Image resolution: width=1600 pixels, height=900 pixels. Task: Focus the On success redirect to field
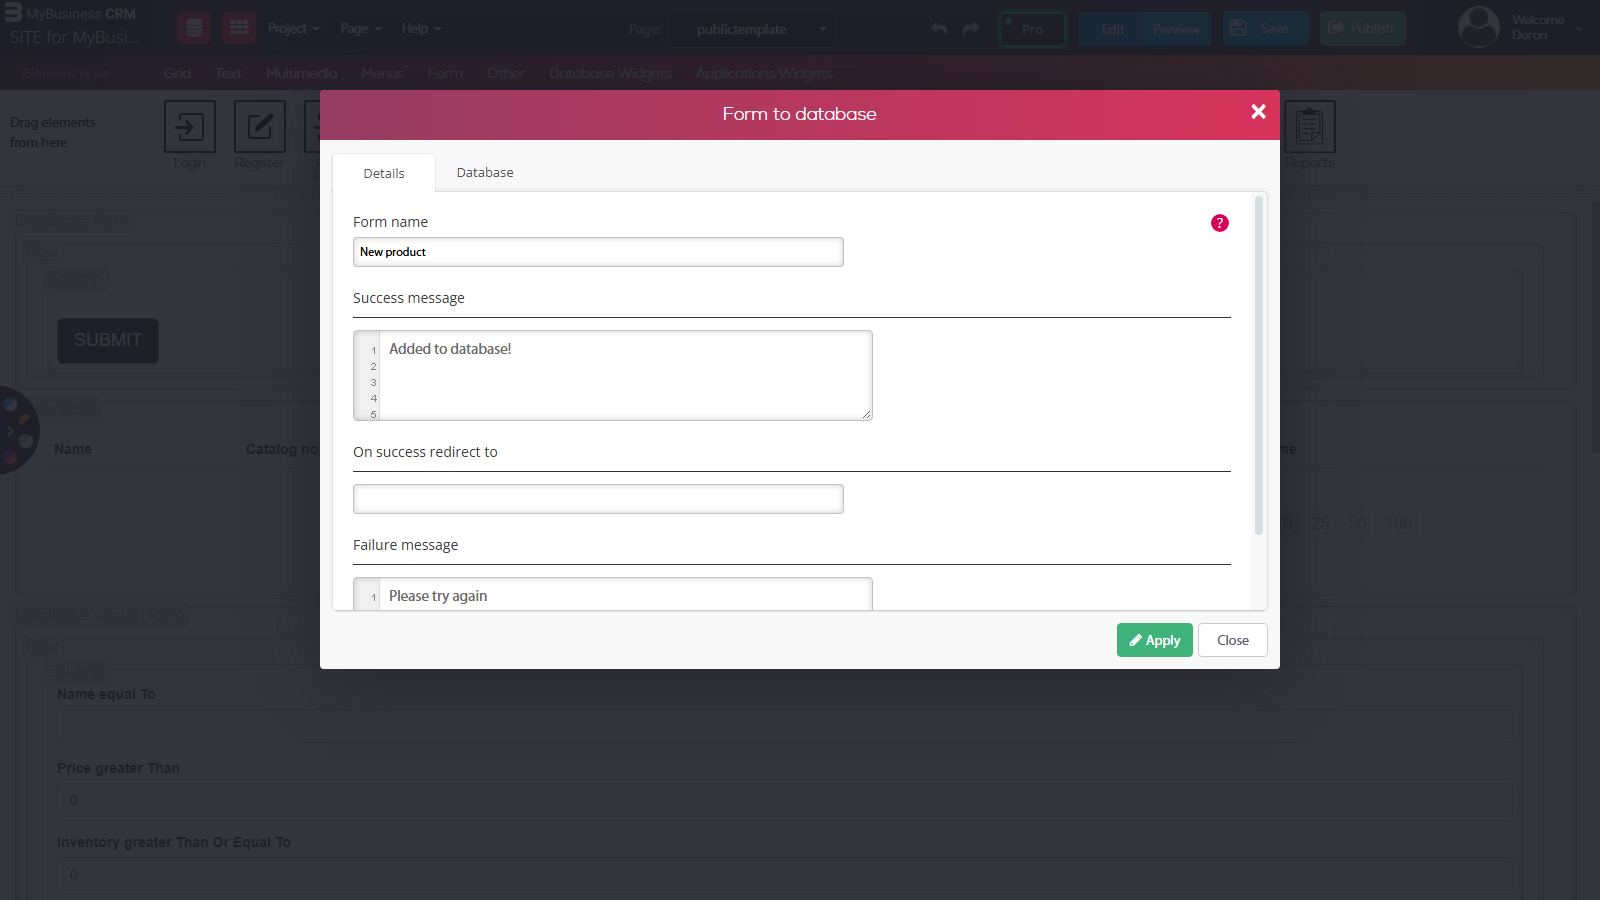coord(598,499)
